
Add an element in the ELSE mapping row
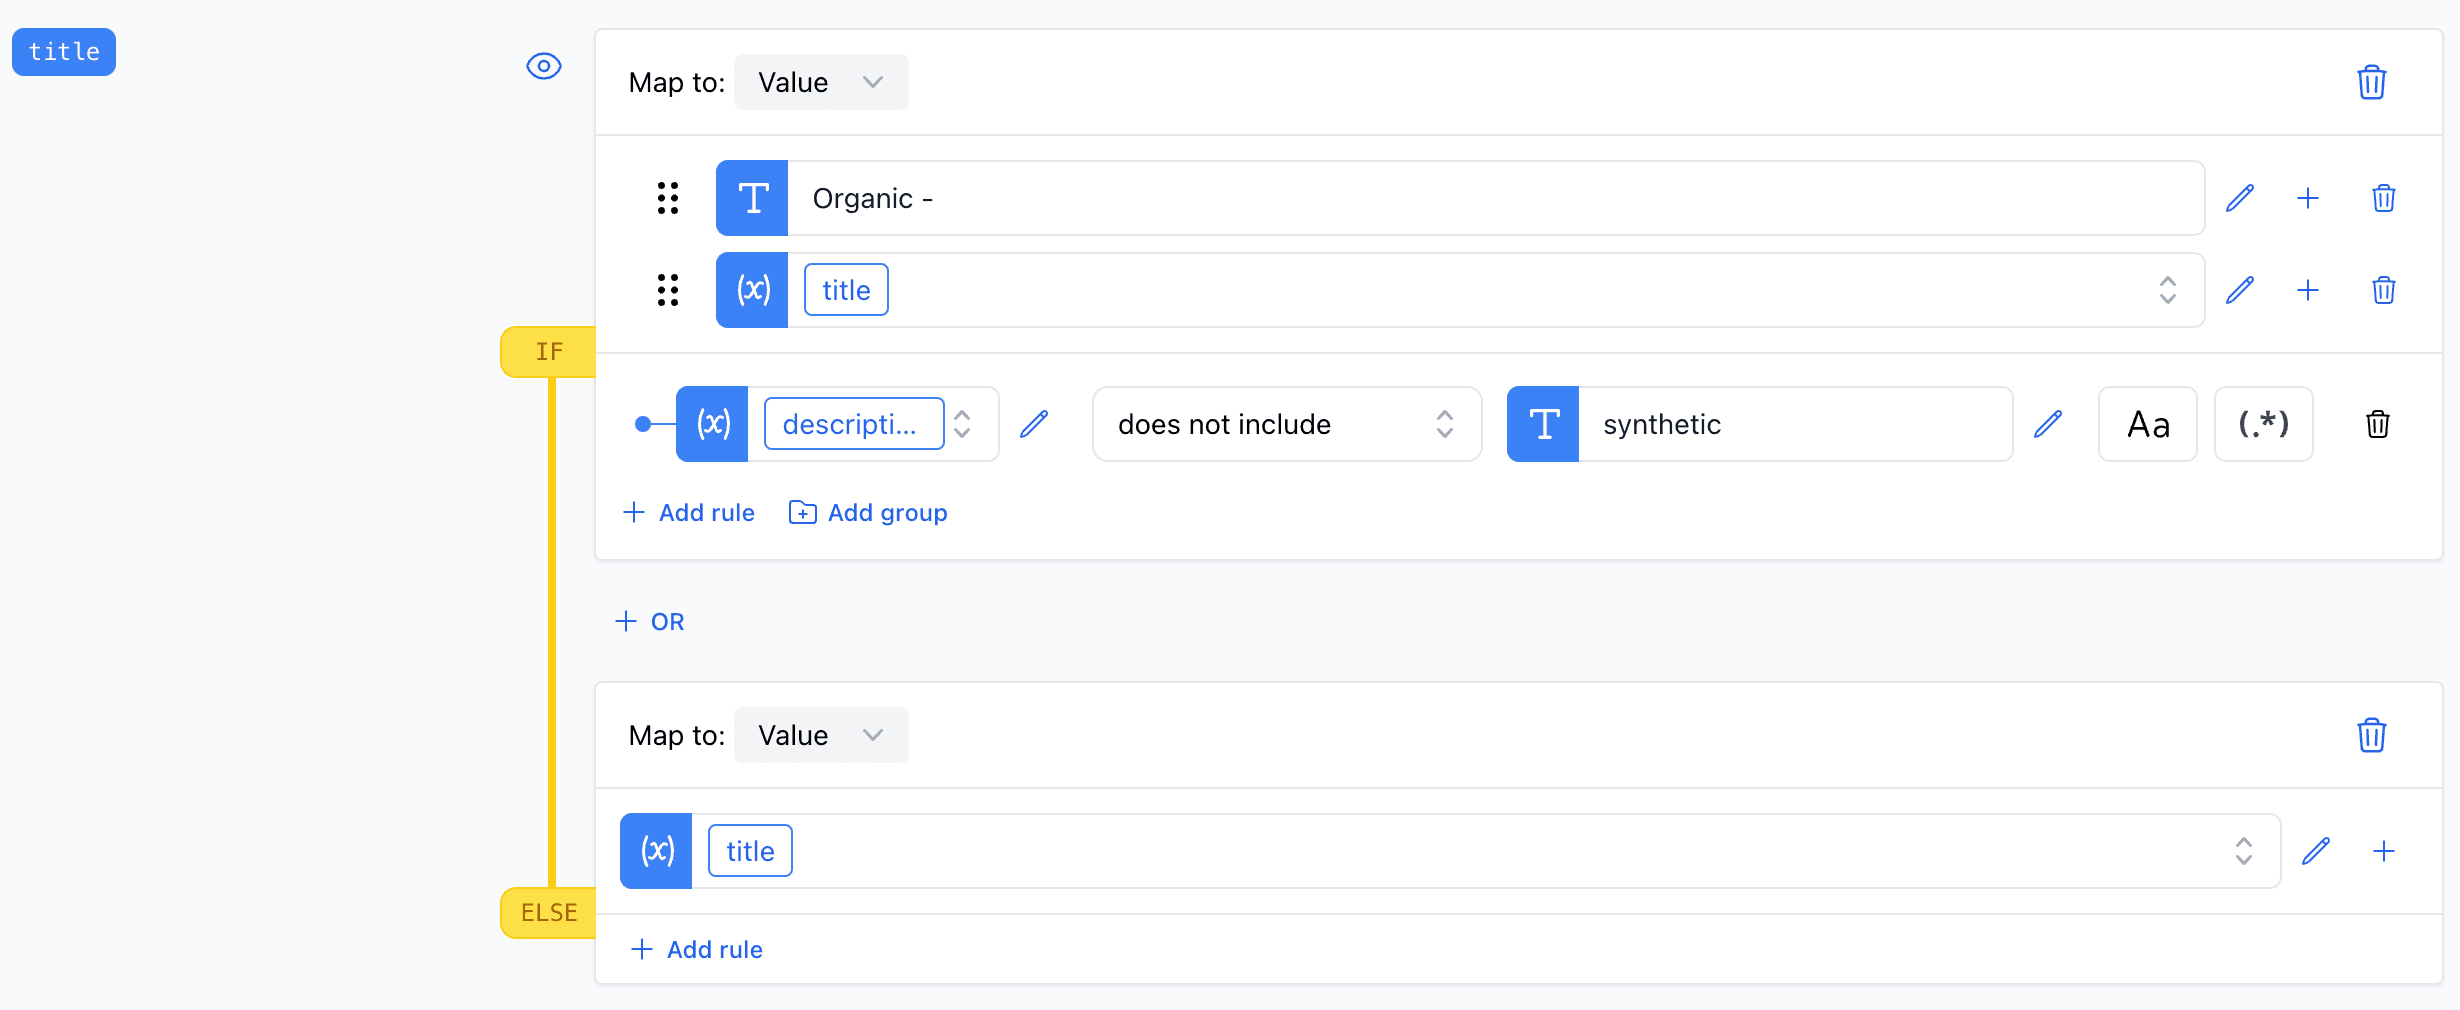click(x=2384, y=851)
